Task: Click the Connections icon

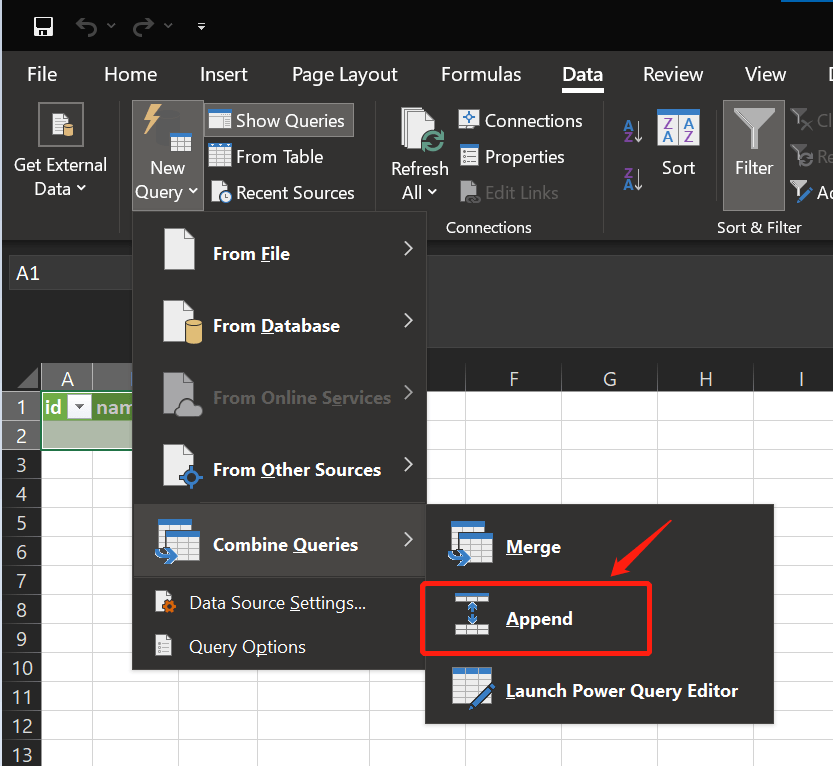Action: tap(520, 120)
